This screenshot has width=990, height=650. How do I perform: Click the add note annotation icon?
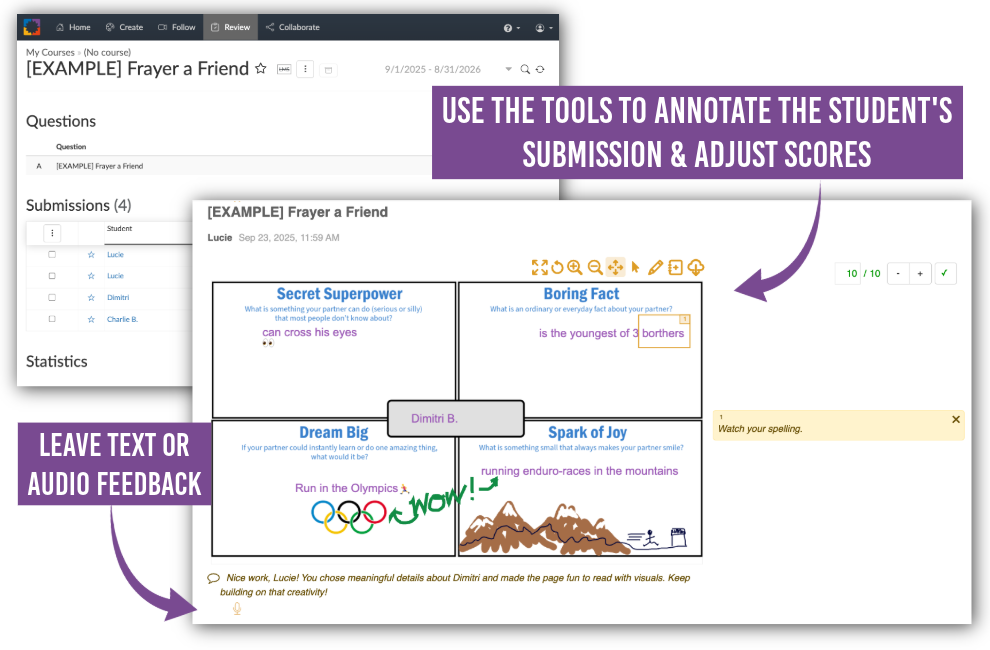tap(676, 267)
